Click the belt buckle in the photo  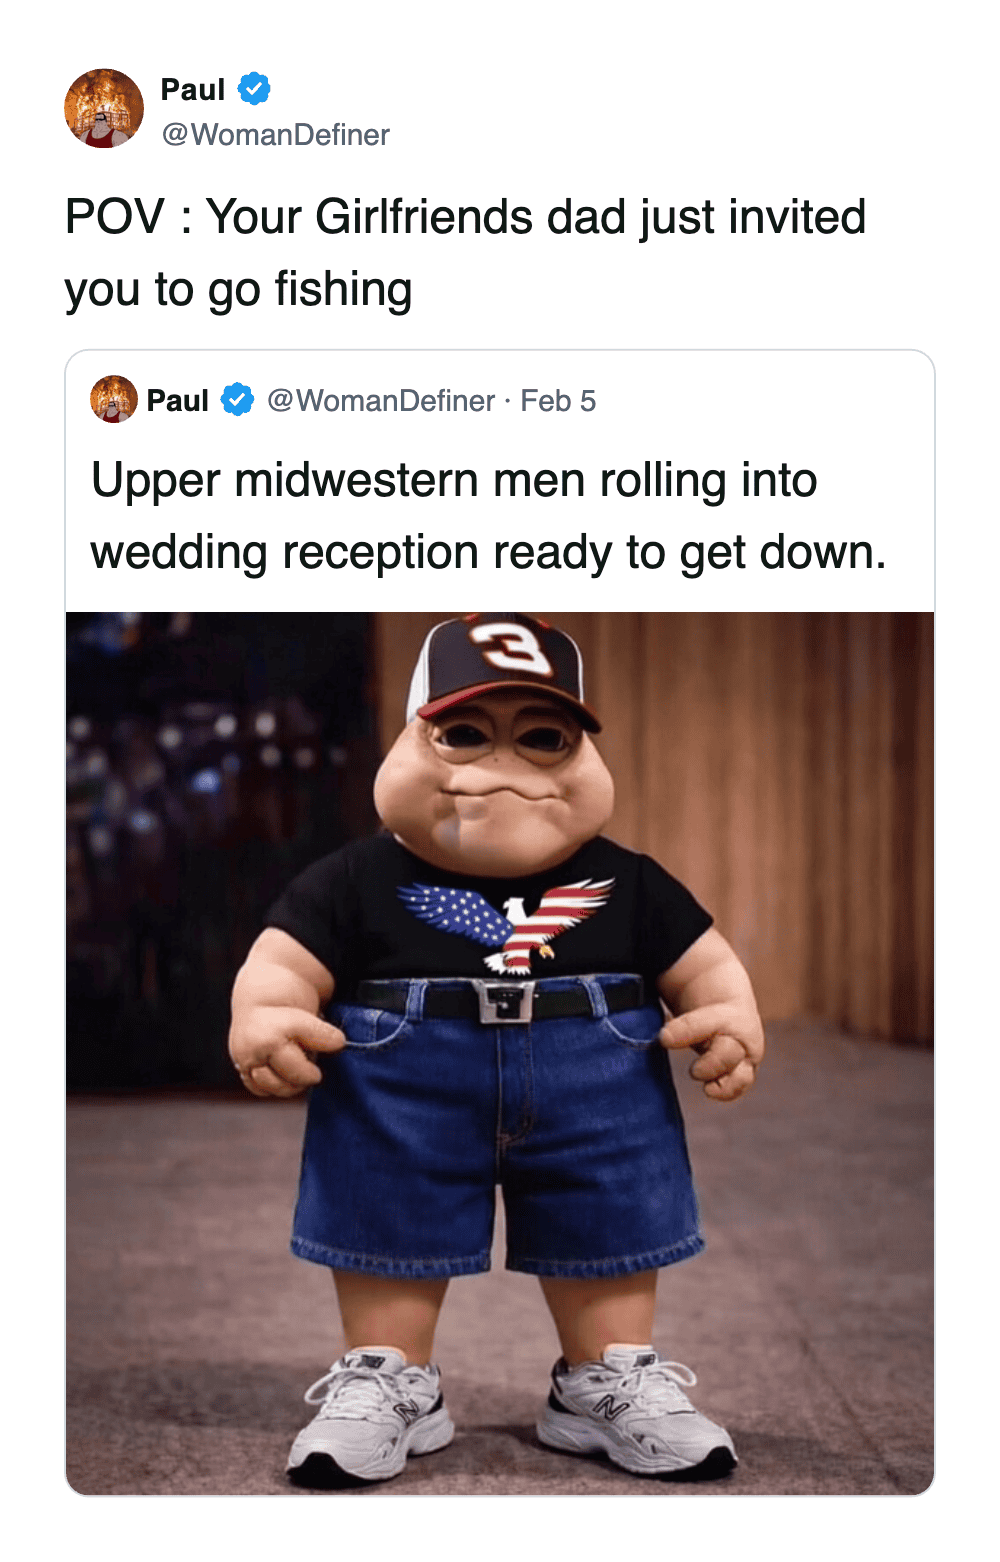coord(501,1000)
